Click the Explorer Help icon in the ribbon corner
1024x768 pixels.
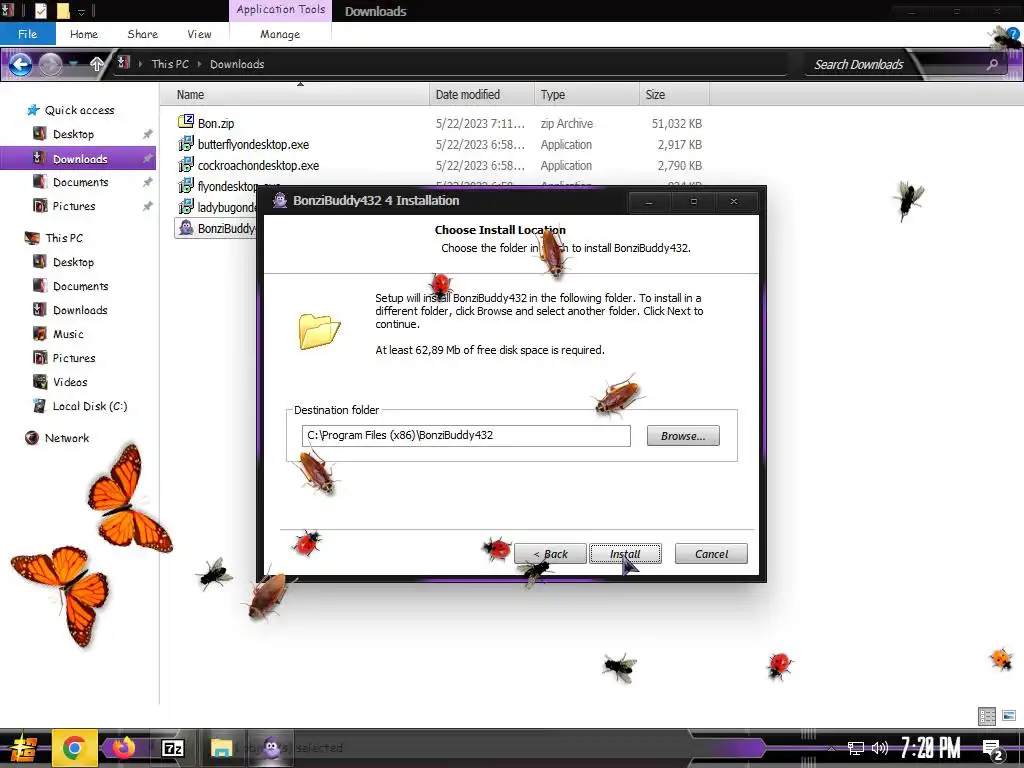click(x=1012, y=34)
